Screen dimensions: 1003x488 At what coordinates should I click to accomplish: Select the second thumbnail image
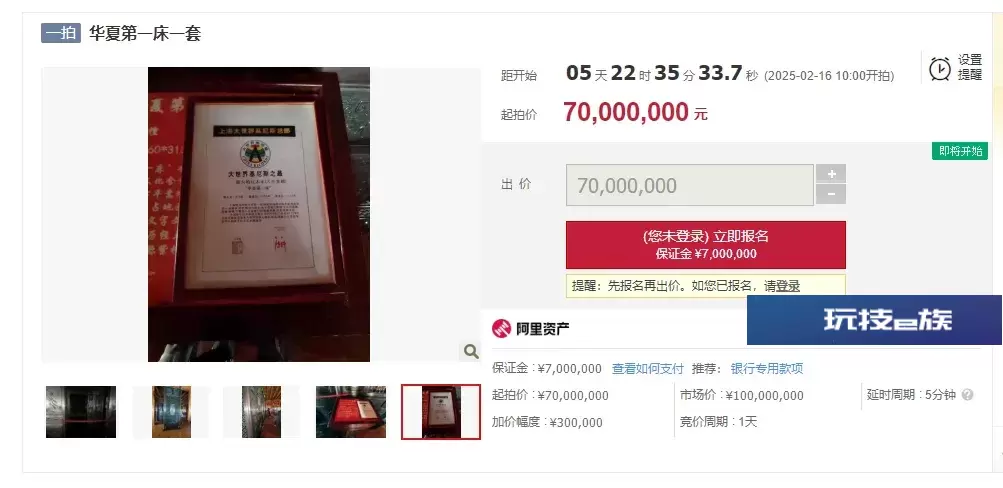(x=171, y=412)
